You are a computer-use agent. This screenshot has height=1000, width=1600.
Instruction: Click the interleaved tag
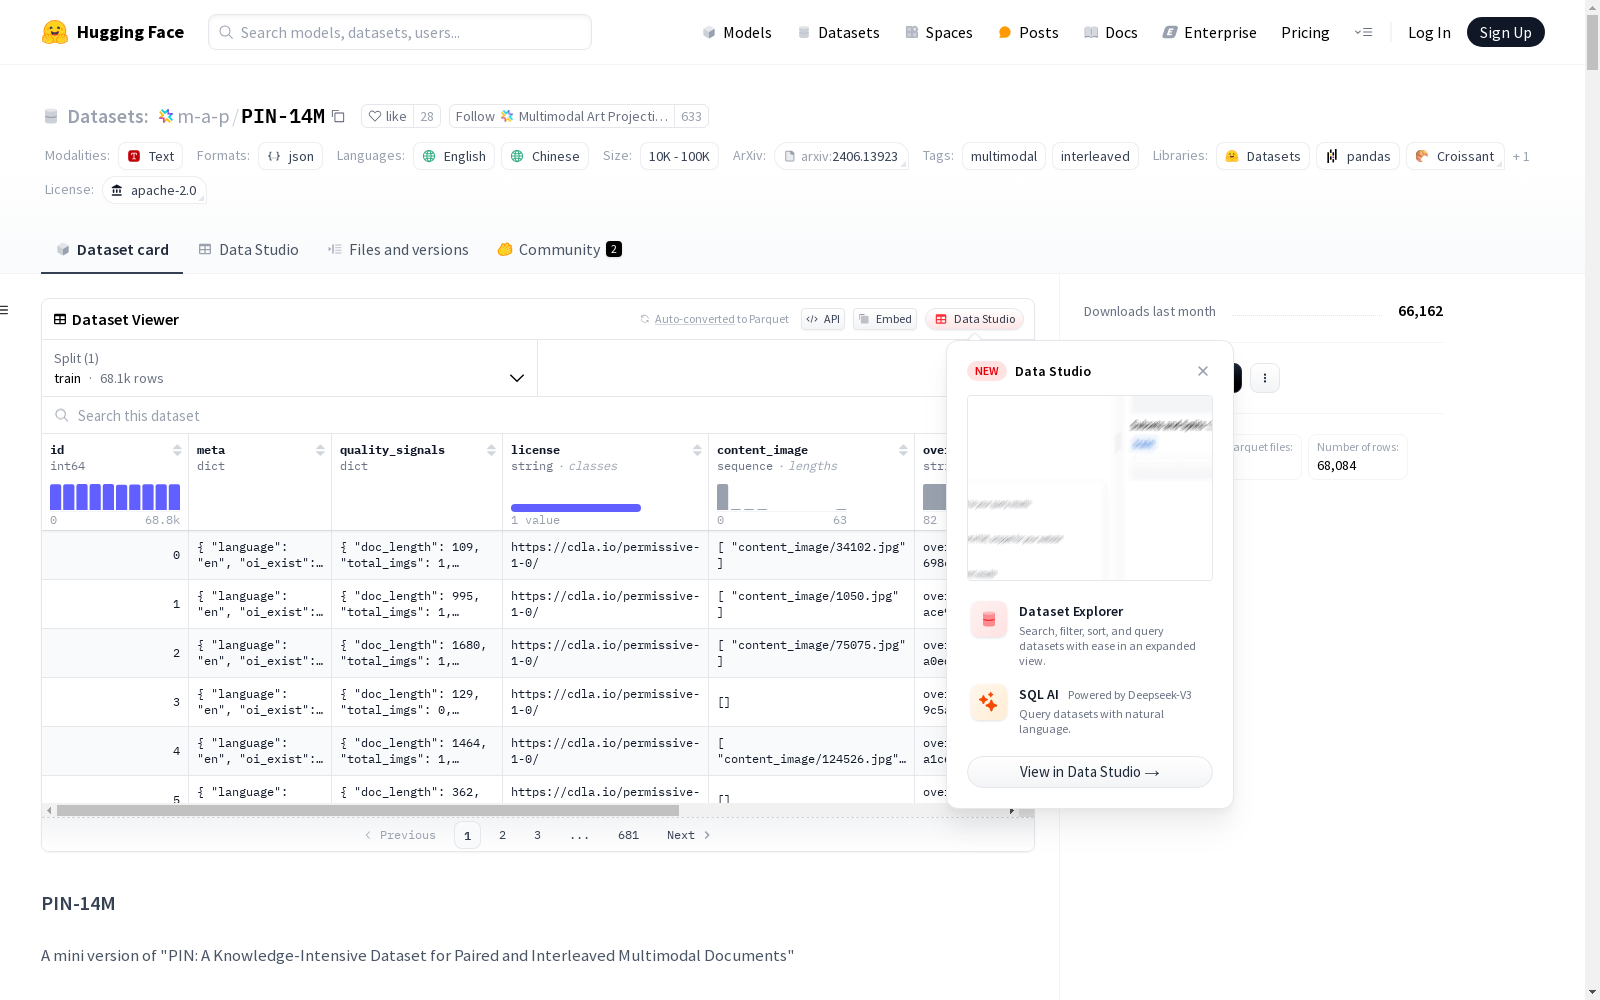[1095, 156]
